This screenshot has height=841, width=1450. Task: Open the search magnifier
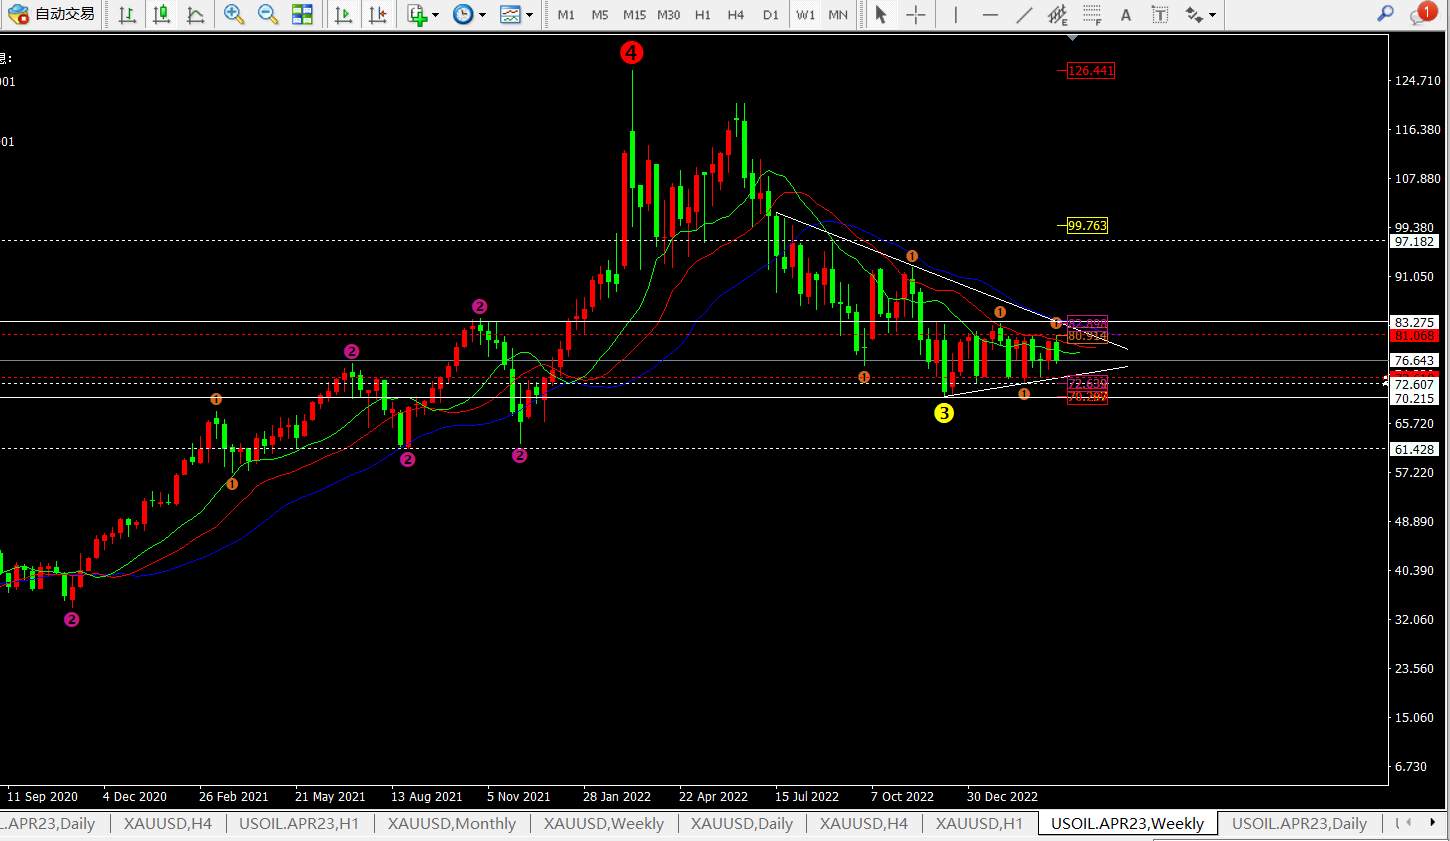click(x=1385, y=14)
